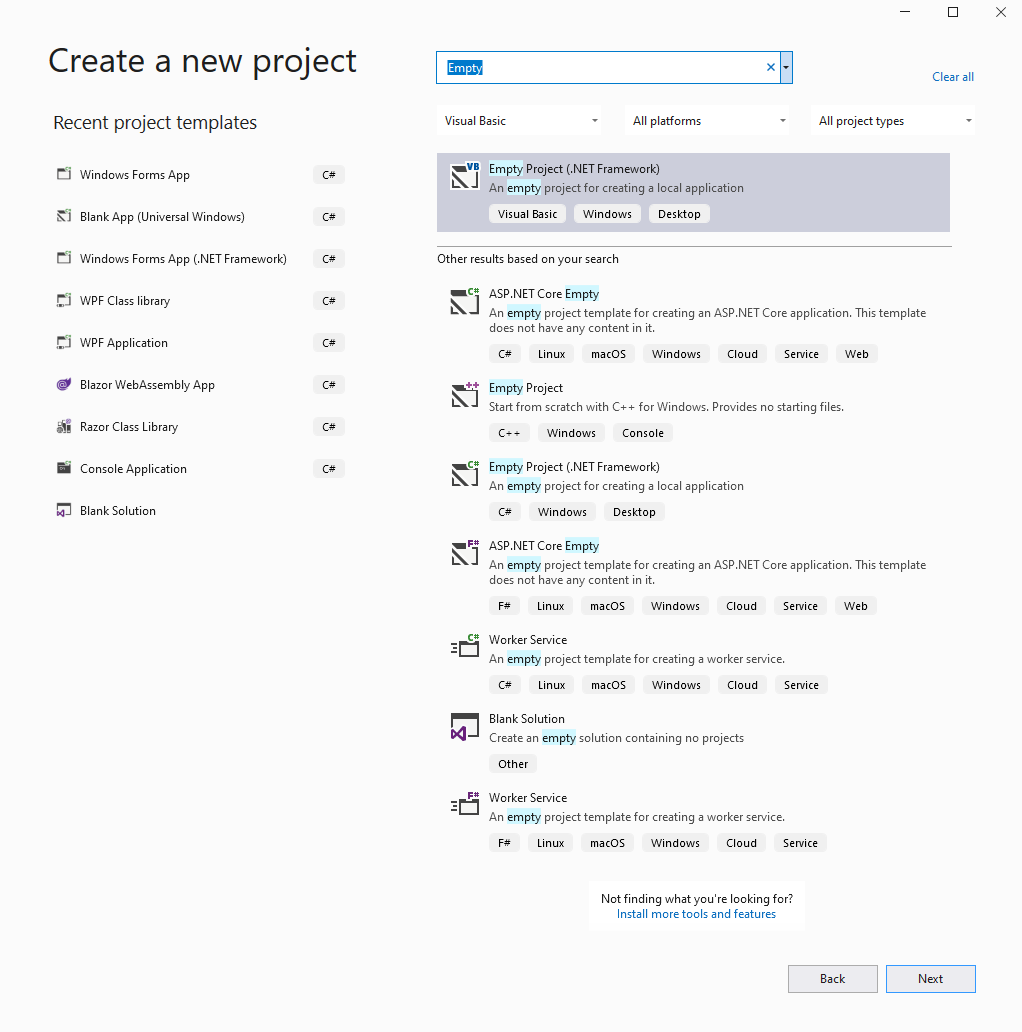
Task: Click the C# badge next to WPF Application
Action: click(329, 343)
